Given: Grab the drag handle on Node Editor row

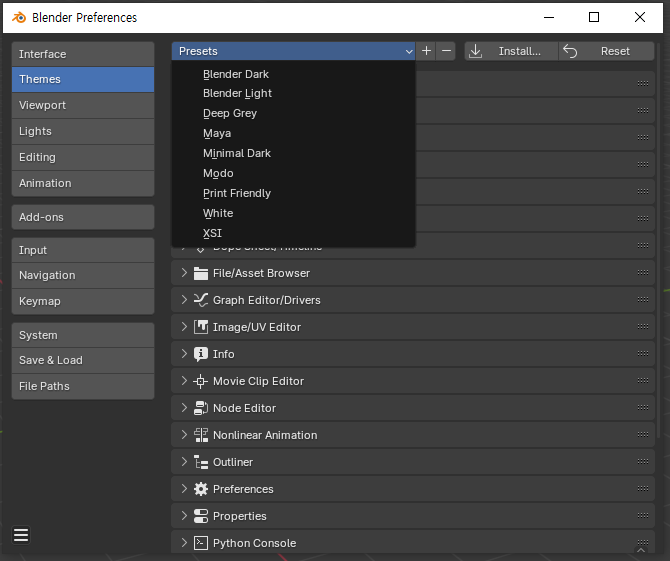Looking at the screenshot, I should 643,407.
